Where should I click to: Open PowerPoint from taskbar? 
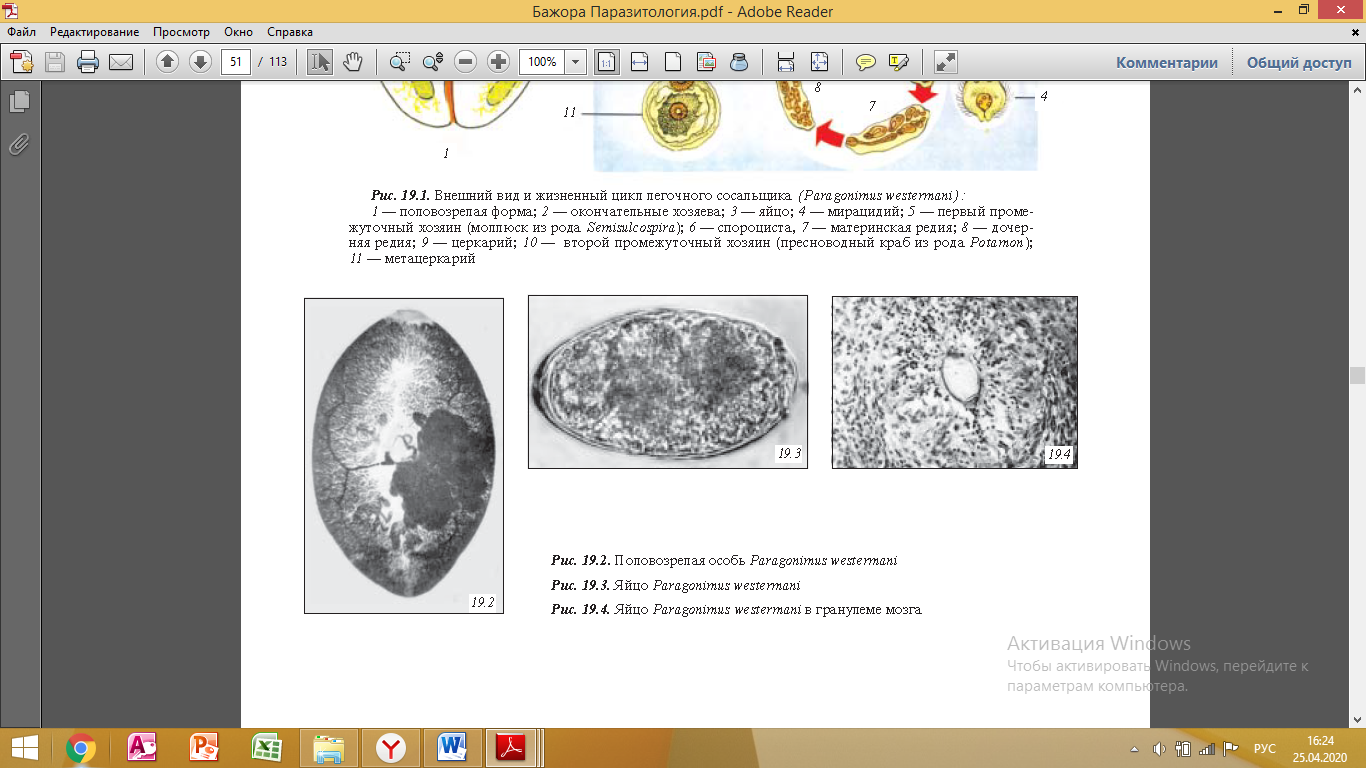[x=204, y=748]
